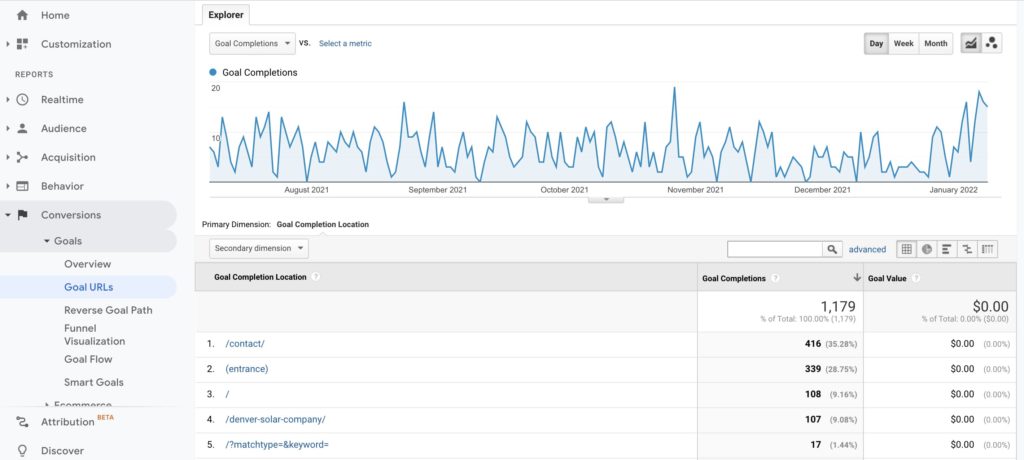This screenshot has height=460, width=1024.
Task: Click the 1,179 total goal completions value
Action: point(838,306)
